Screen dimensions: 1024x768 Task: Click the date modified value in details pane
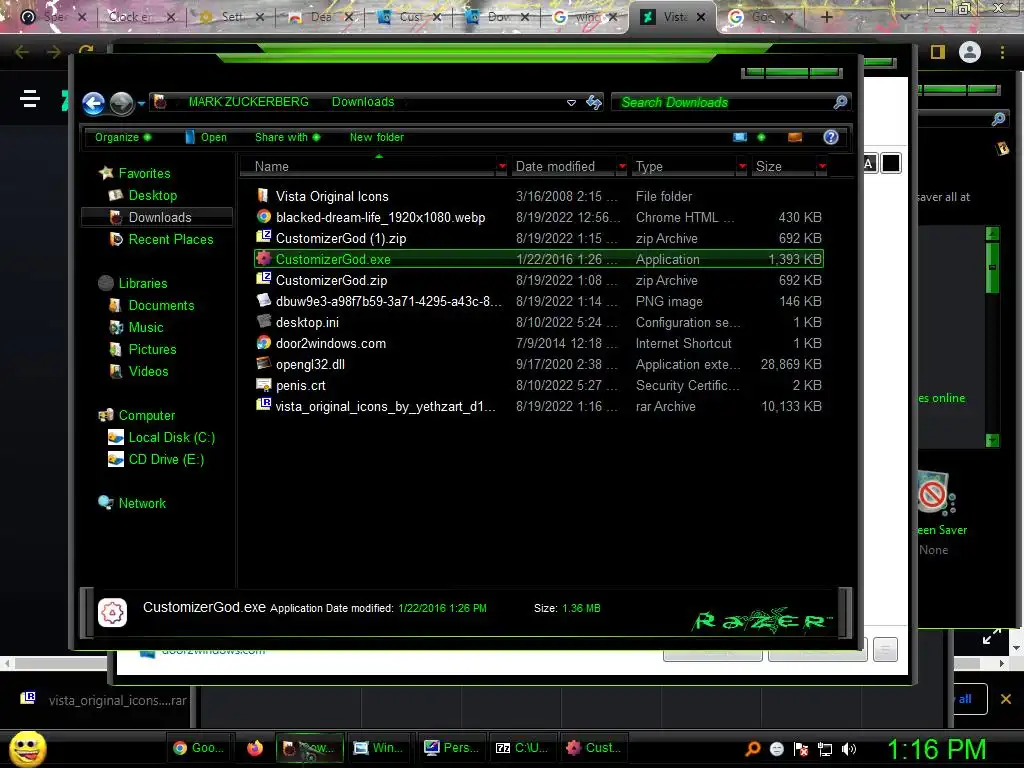(442, 608)
